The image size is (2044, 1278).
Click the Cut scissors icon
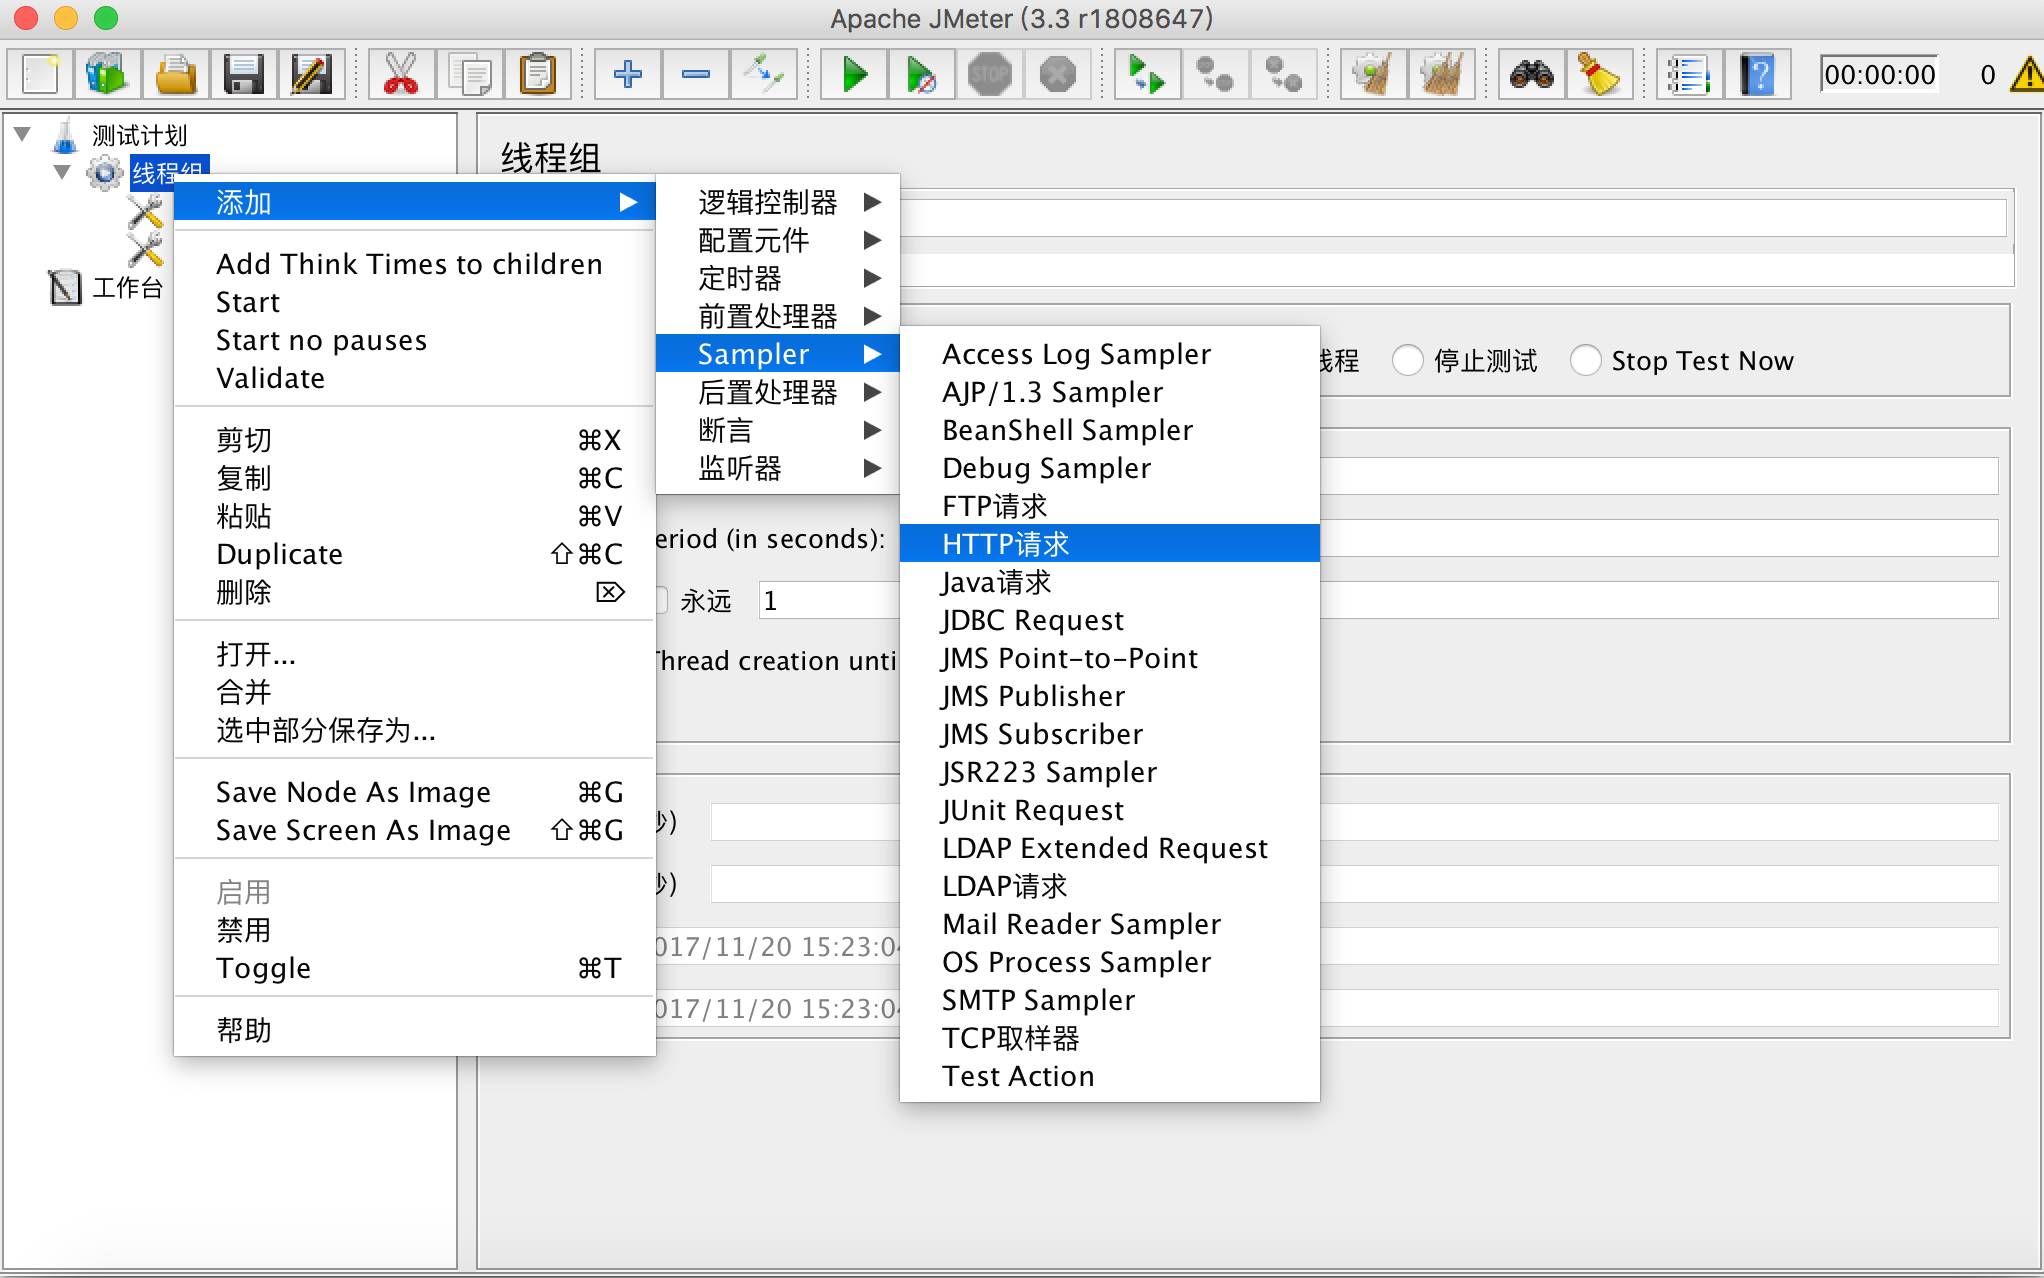pos(400,75)
